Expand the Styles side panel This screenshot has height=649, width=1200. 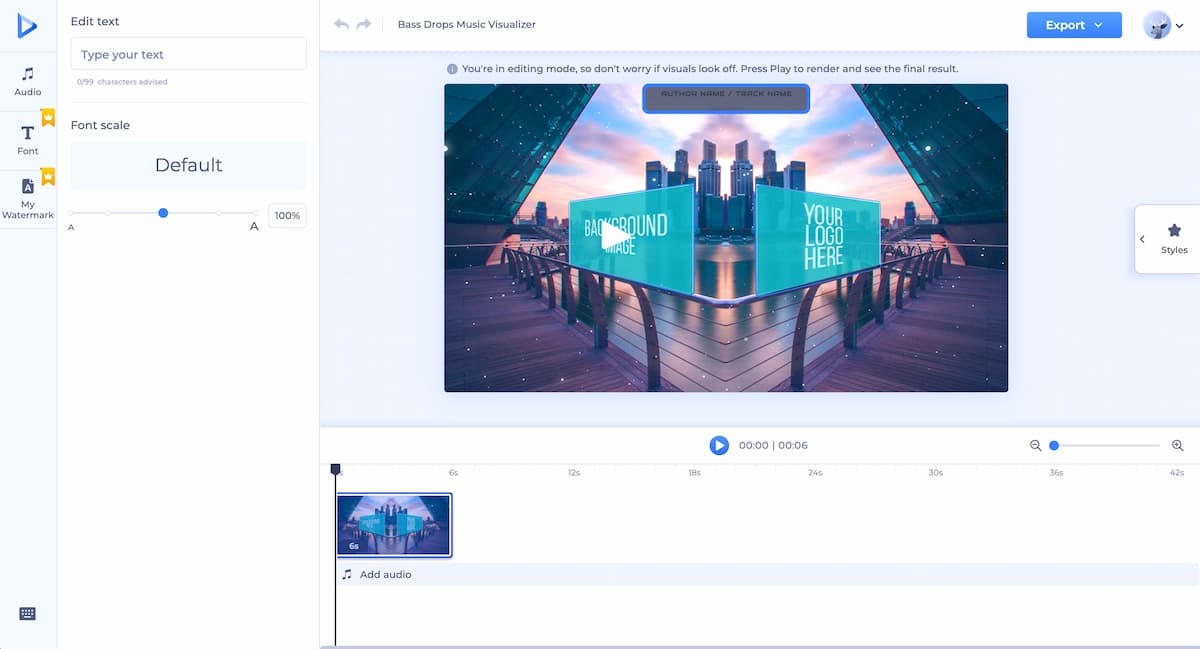click(1142, 239)
